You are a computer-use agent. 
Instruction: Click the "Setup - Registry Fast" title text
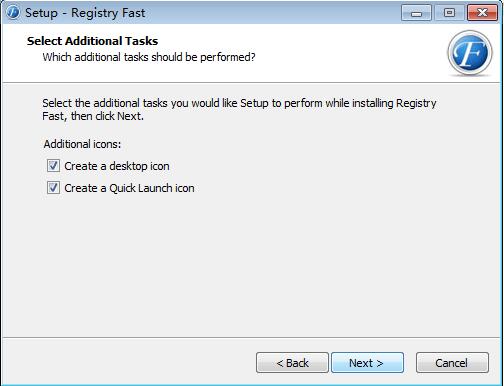click(85, 13)
